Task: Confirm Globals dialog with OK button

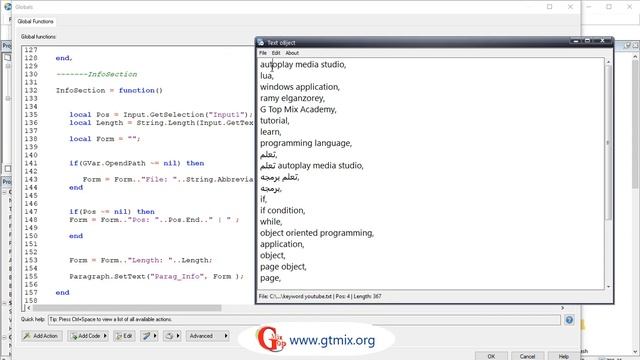Action: point(491,356)
